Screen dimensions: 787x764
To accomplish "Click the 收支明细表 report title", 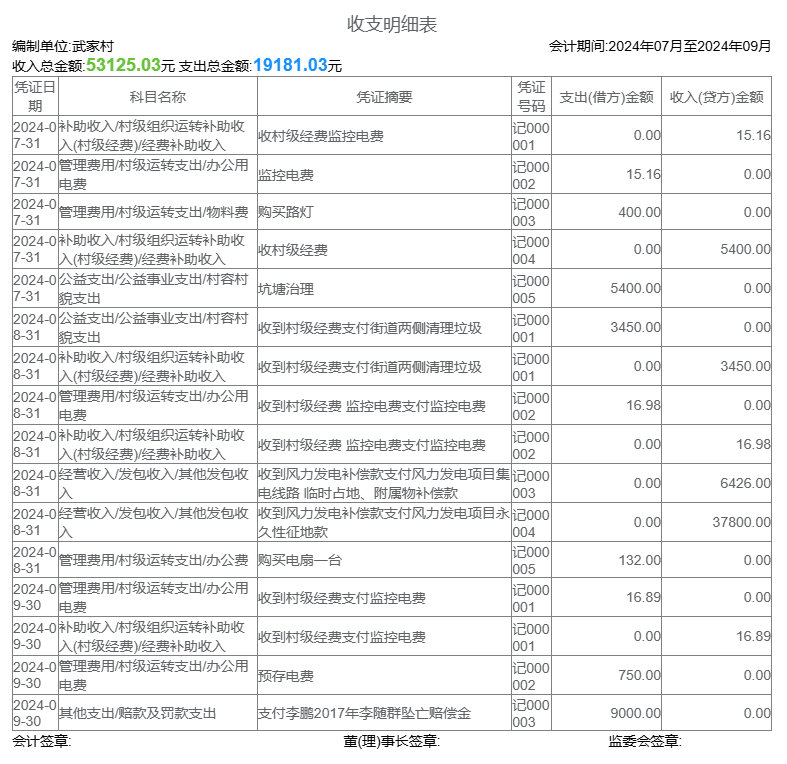I will [x=392, y=24].
